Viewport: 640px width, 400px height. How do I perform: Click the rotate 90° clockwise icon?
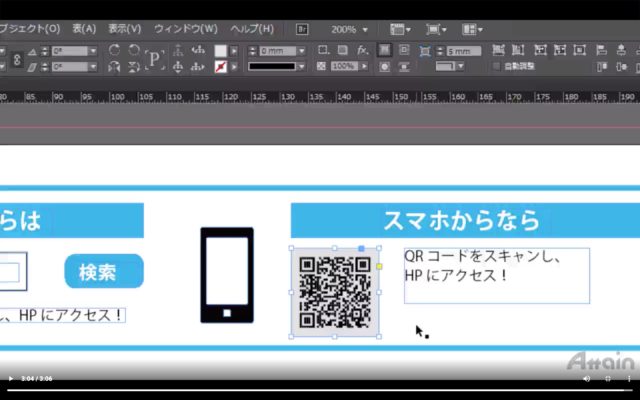coord(114,50)
